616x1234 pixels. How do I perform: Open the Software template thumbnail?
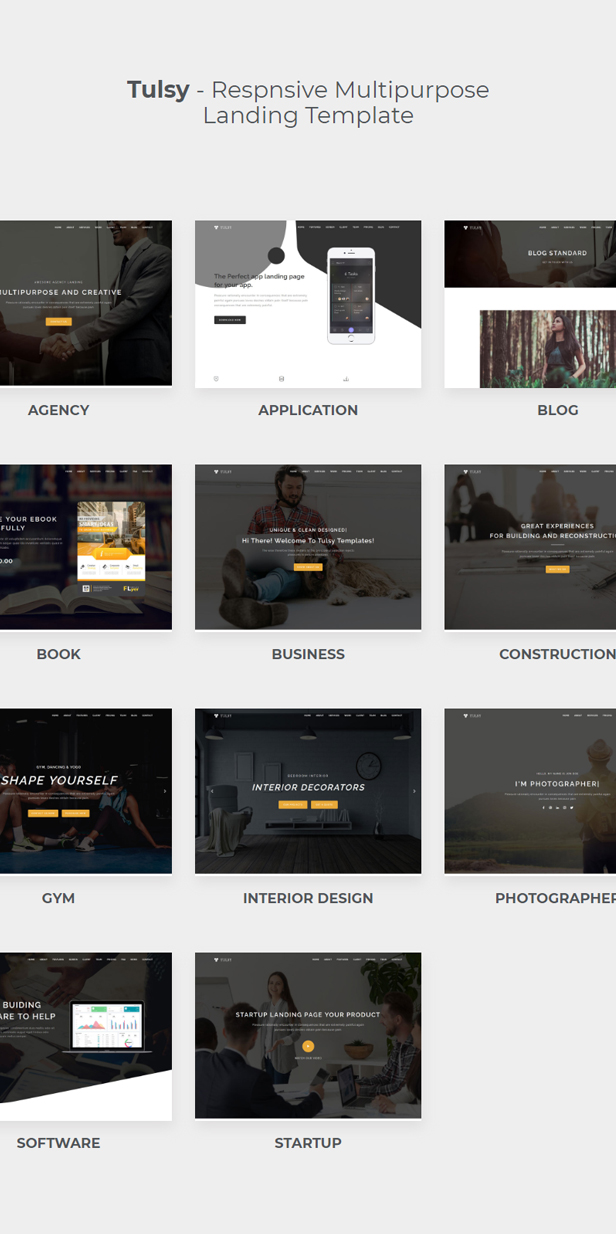point(86,1035)
